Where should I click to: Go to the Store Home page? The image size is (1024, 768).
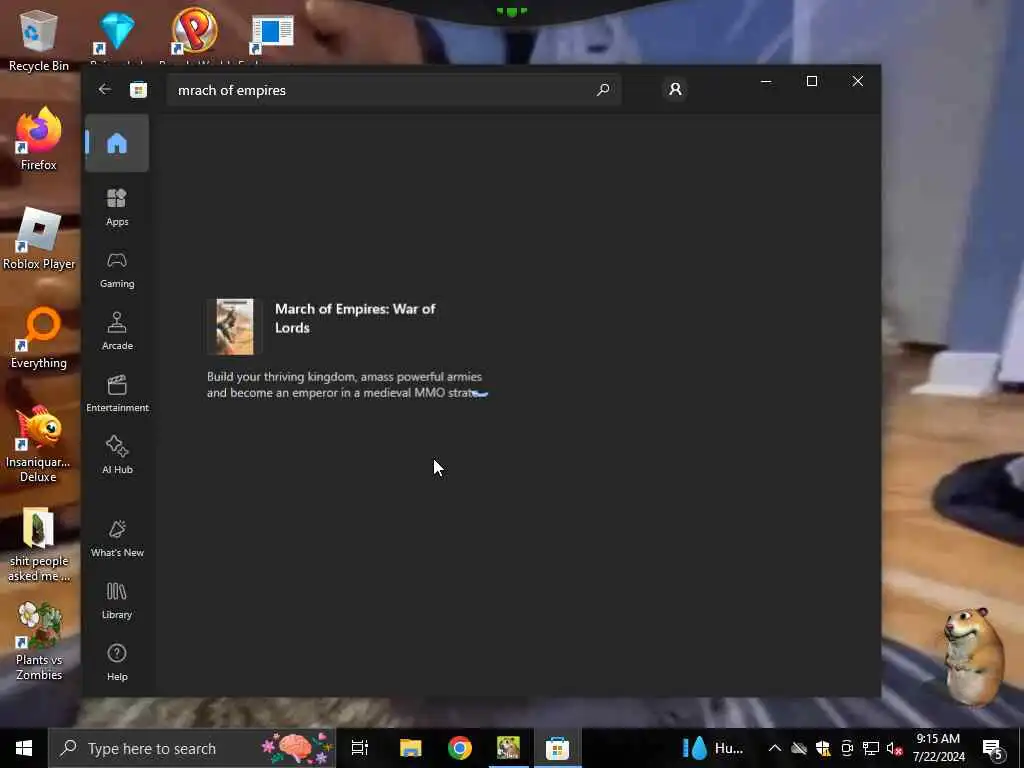[117, 143]
